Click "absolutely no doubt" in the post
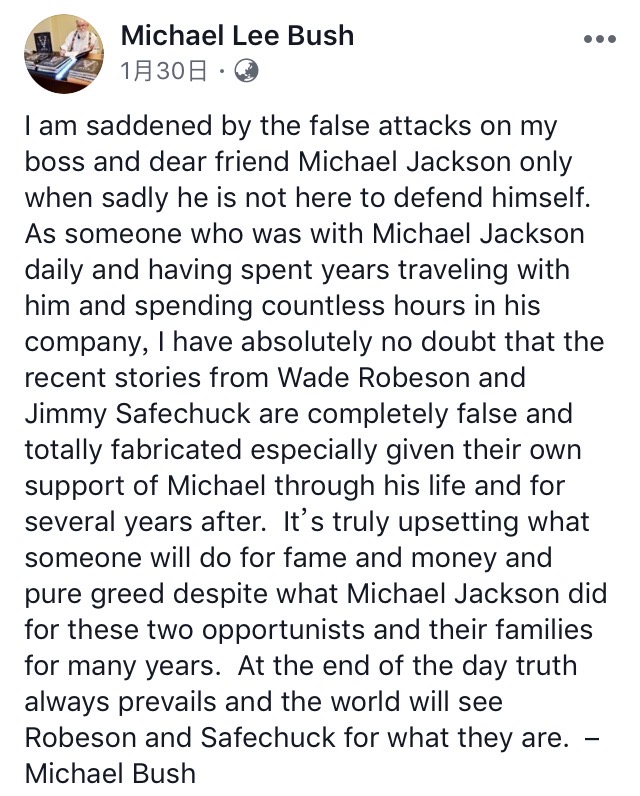640x796 pixels. click(368, 342)
